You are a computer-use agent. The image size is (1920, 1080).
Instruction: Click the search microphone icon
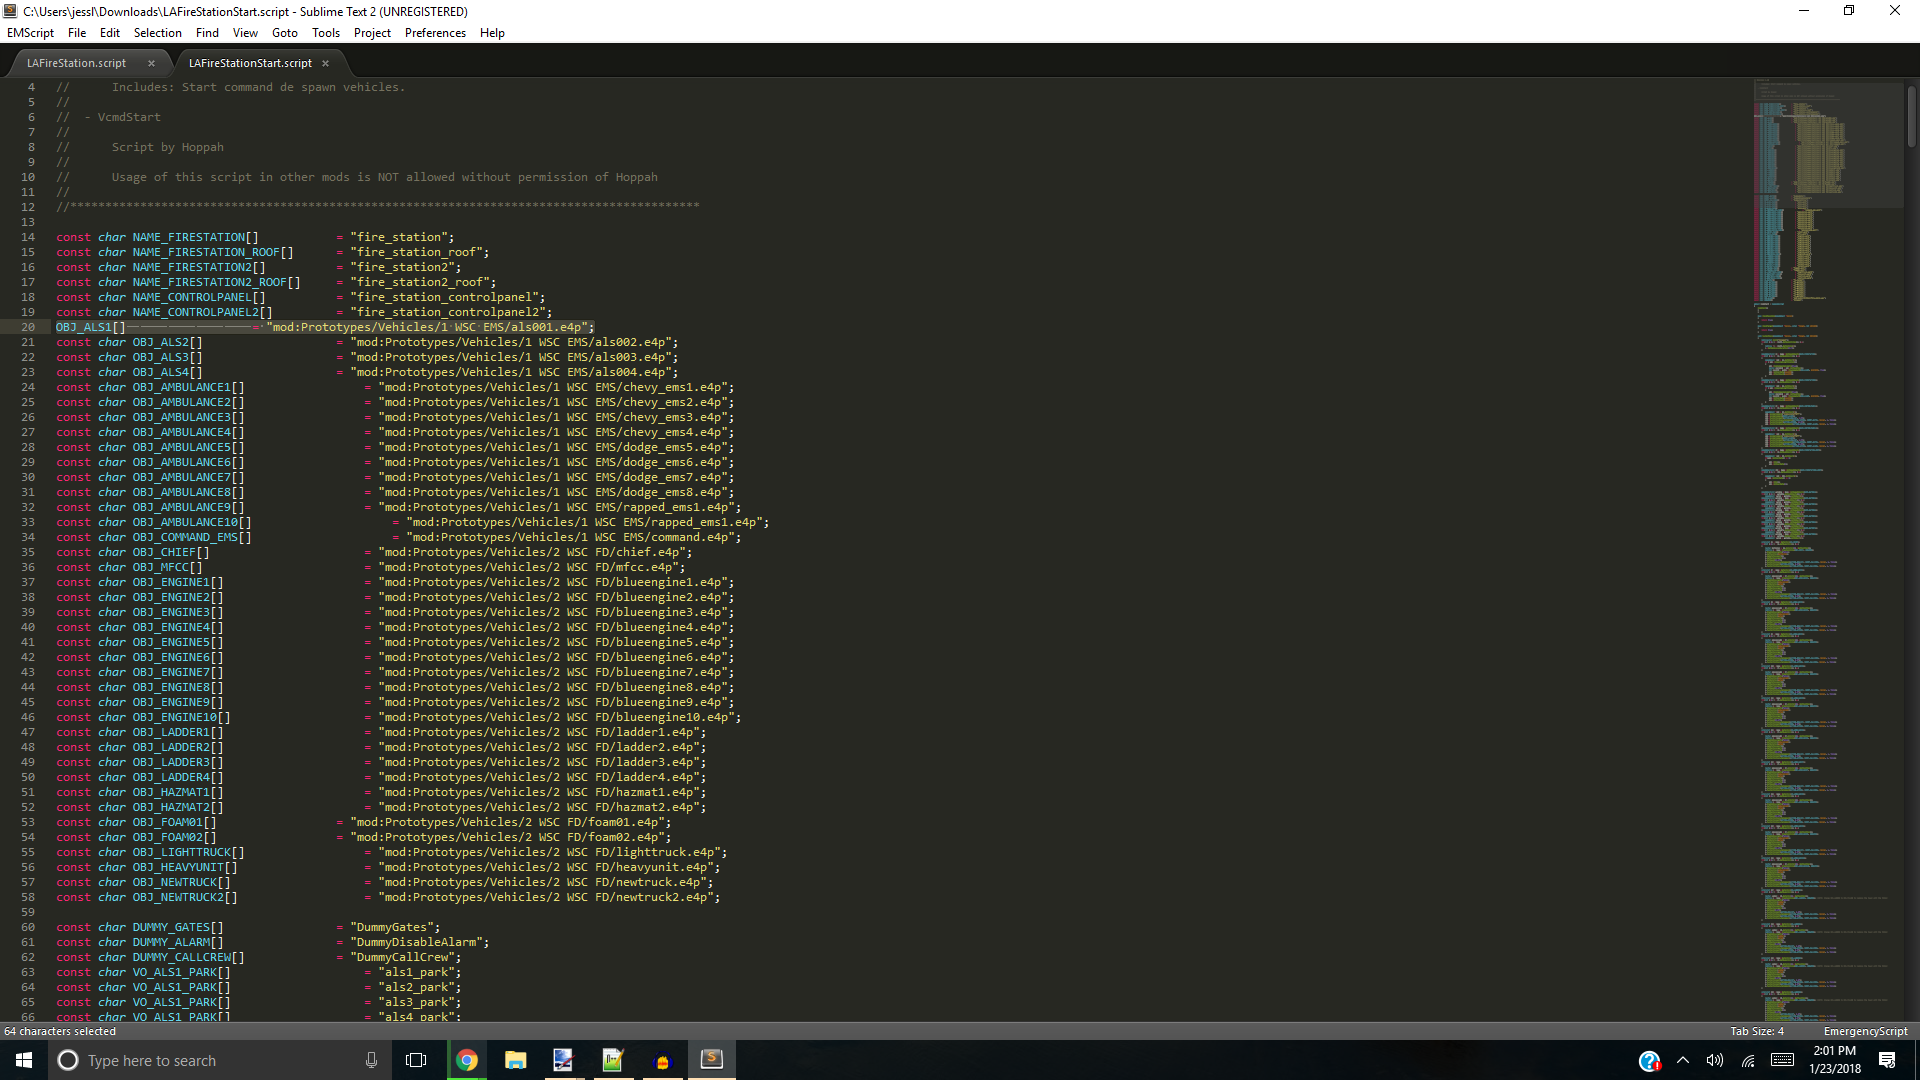pyautogui.click(x=371, y=1060)
